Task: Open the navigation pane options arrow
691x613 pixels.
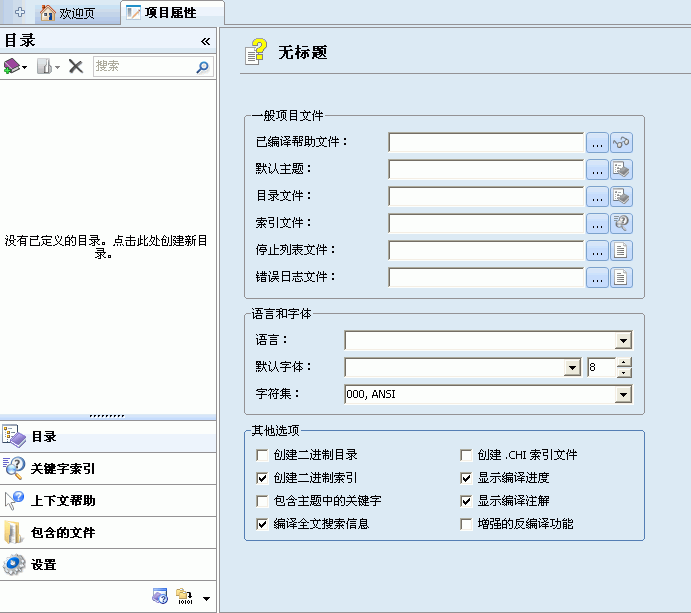Action: point(206,598)
